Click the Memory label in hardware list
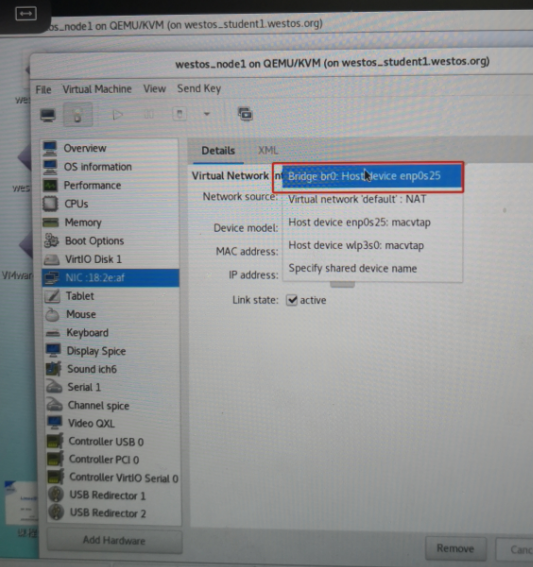533x567 pixels. (x=83, y=222)
